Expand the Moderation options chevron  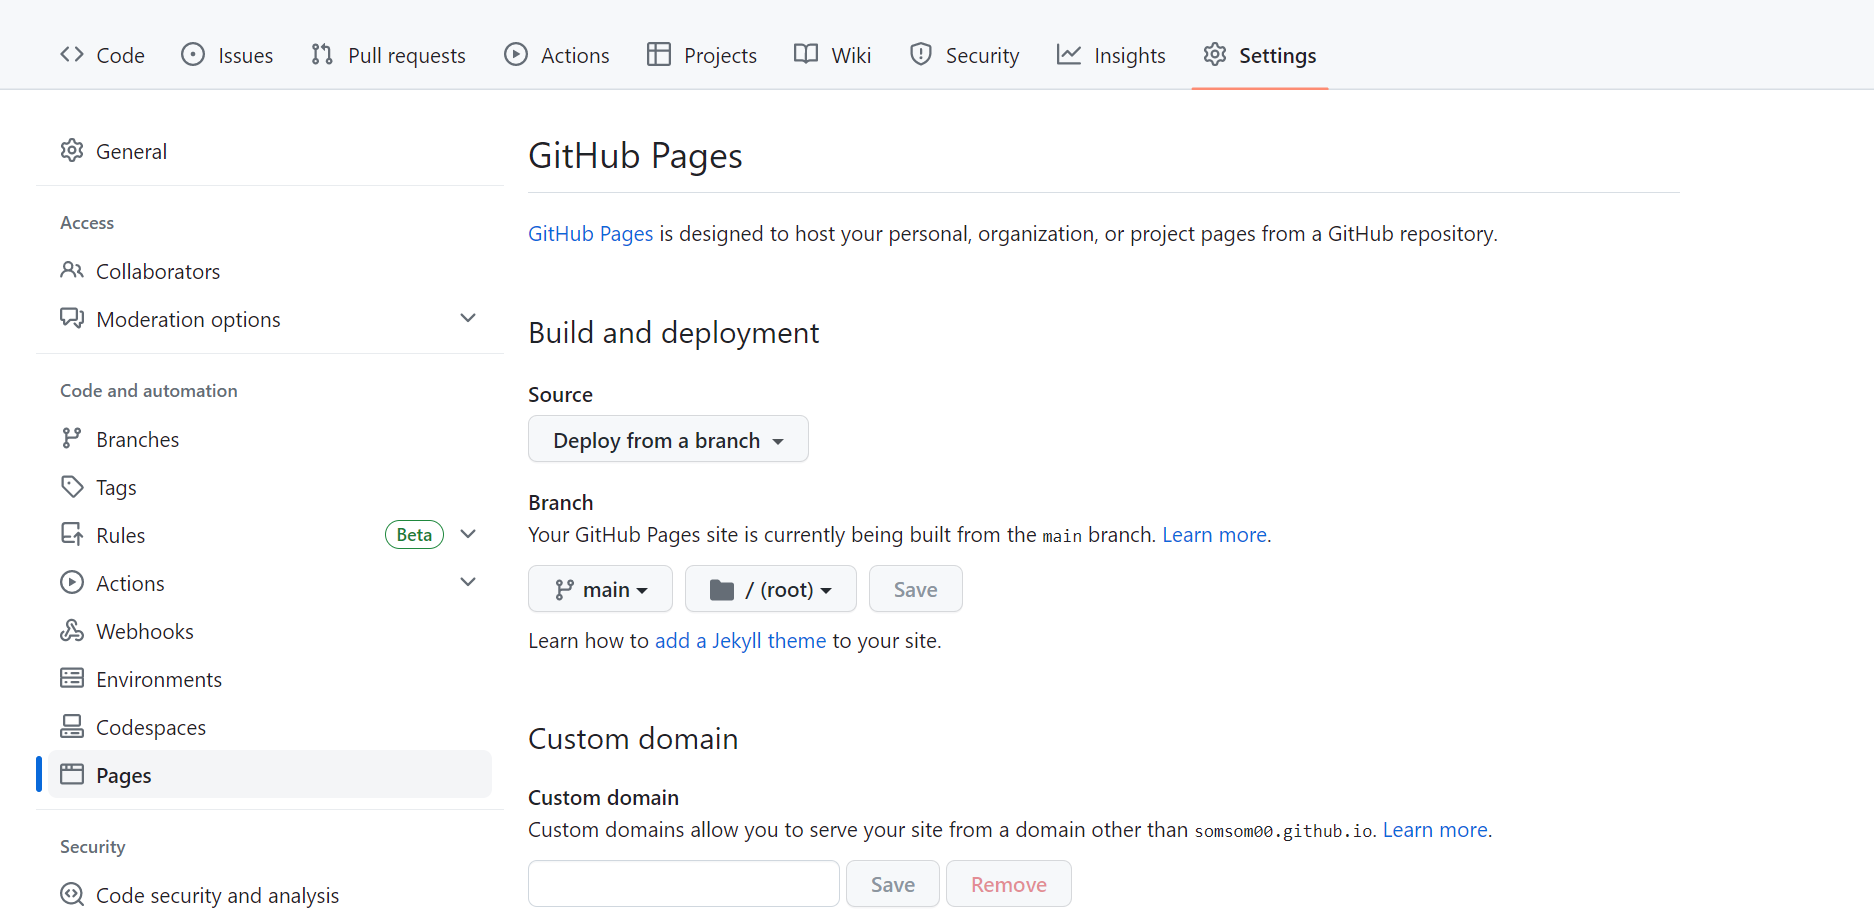[468, 318]
